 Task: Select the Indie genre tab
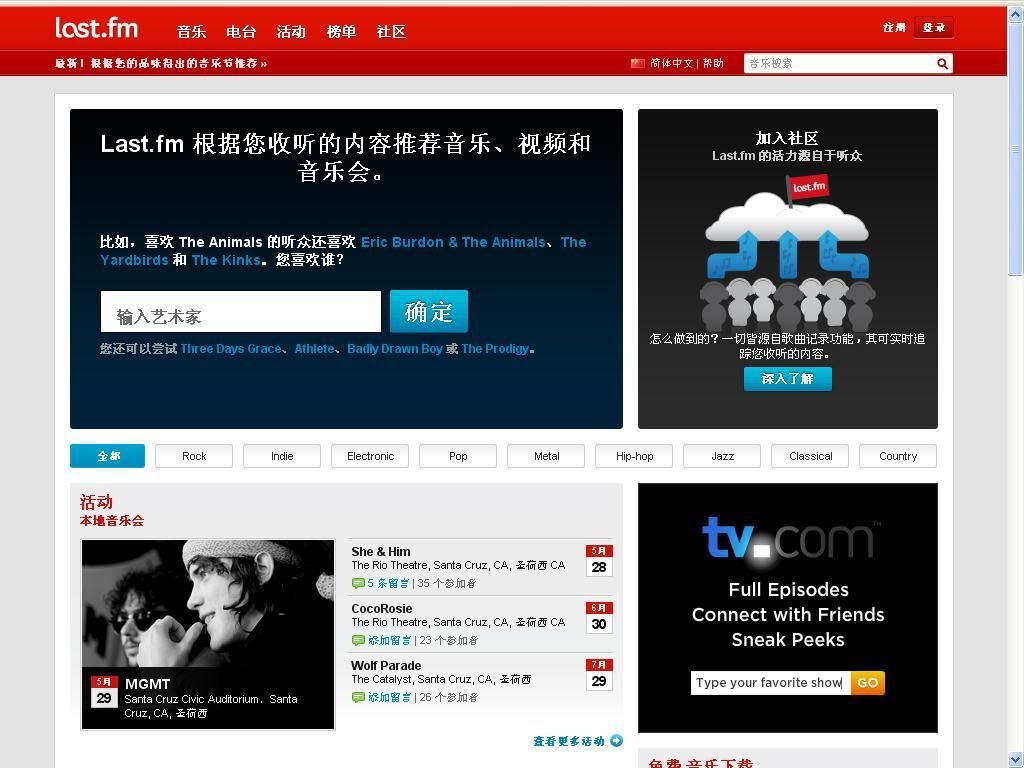click(x=282, y=456)
